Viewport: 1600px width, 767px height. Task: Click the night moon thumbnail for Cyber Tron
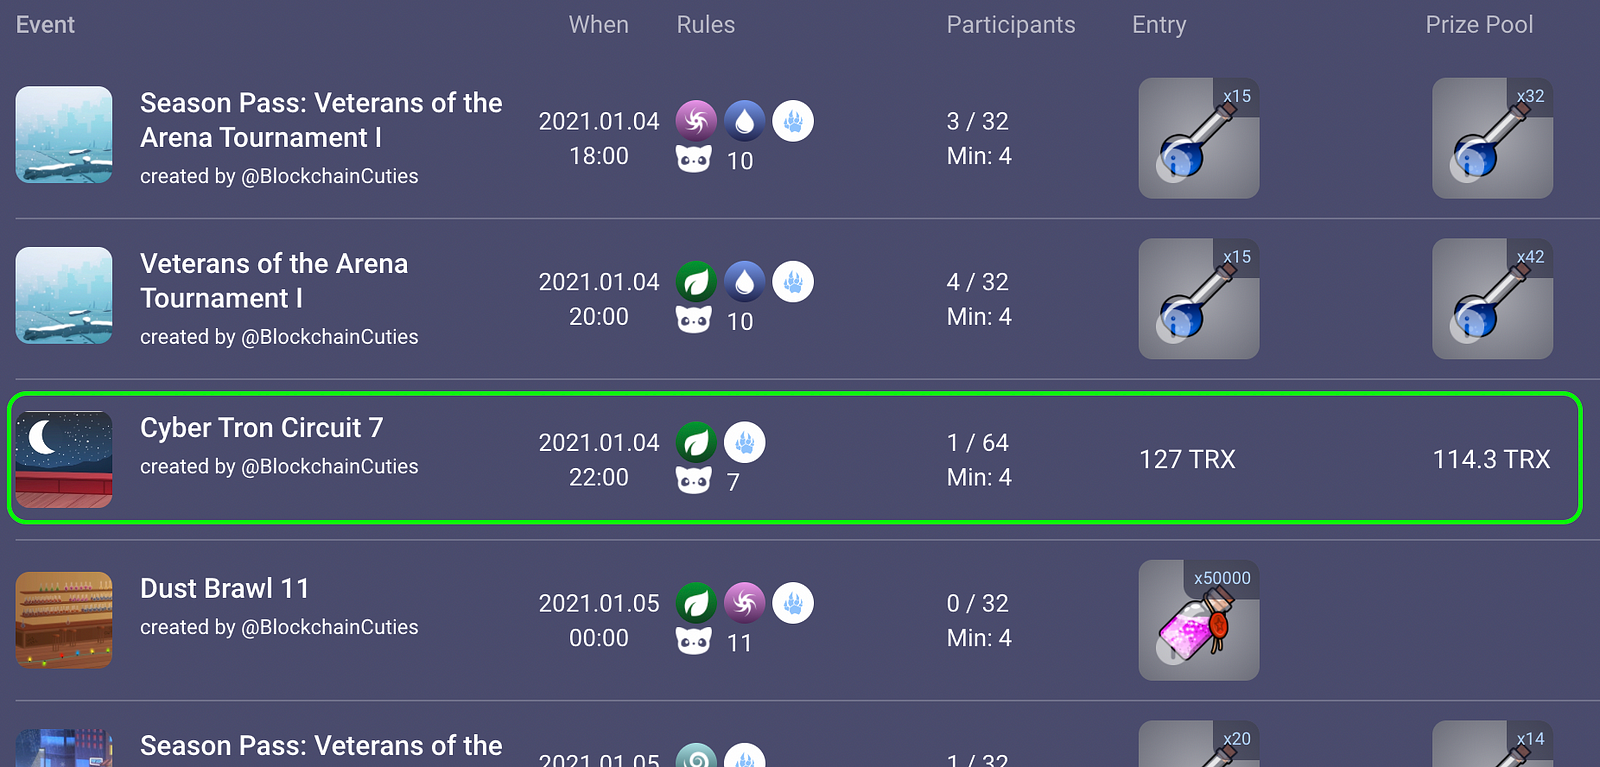[x=64, y=460]
